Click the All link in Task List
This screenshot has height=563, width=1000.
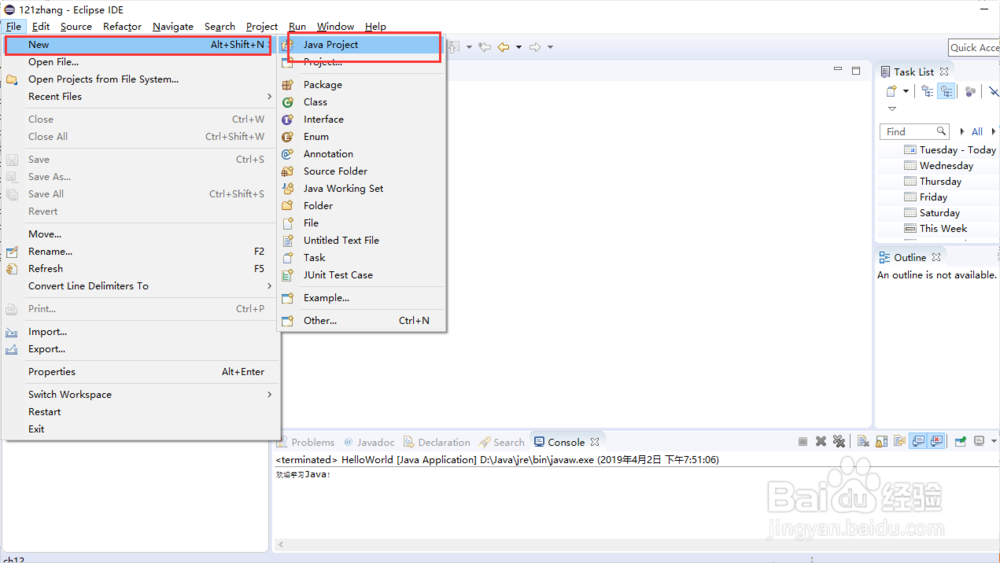tap(976, 131)
